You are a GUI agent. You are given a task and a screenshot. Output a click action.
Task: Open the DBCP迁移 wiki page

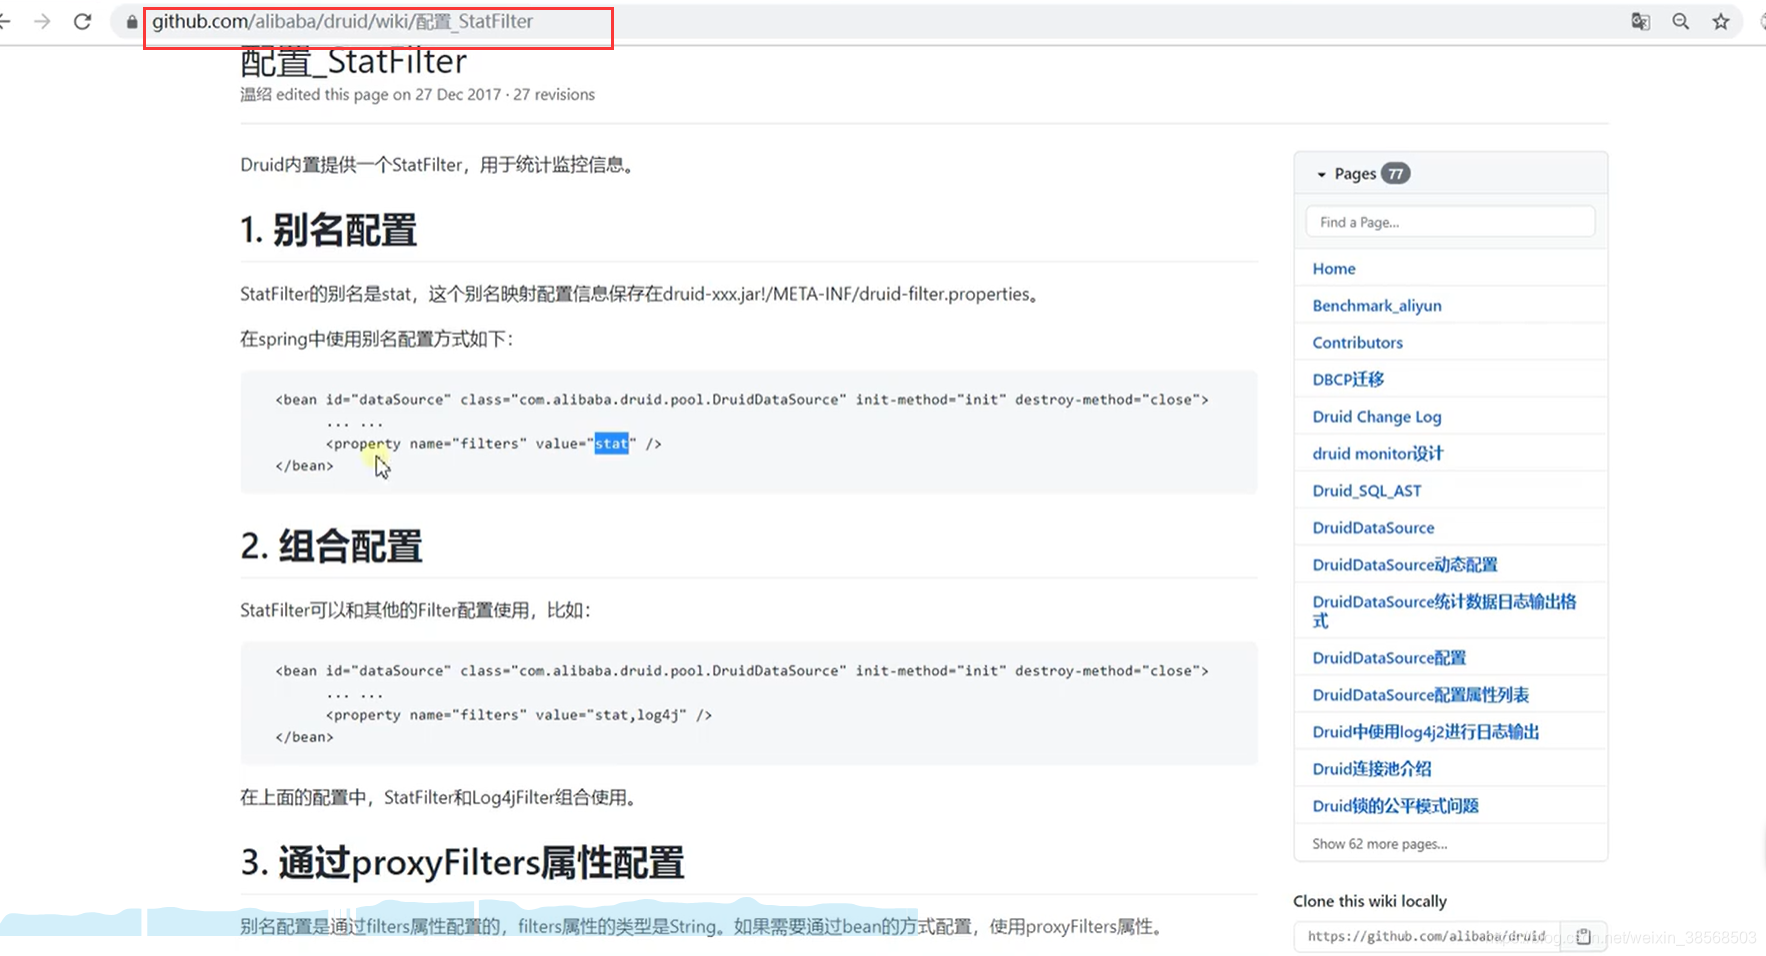coord(1348,379)
